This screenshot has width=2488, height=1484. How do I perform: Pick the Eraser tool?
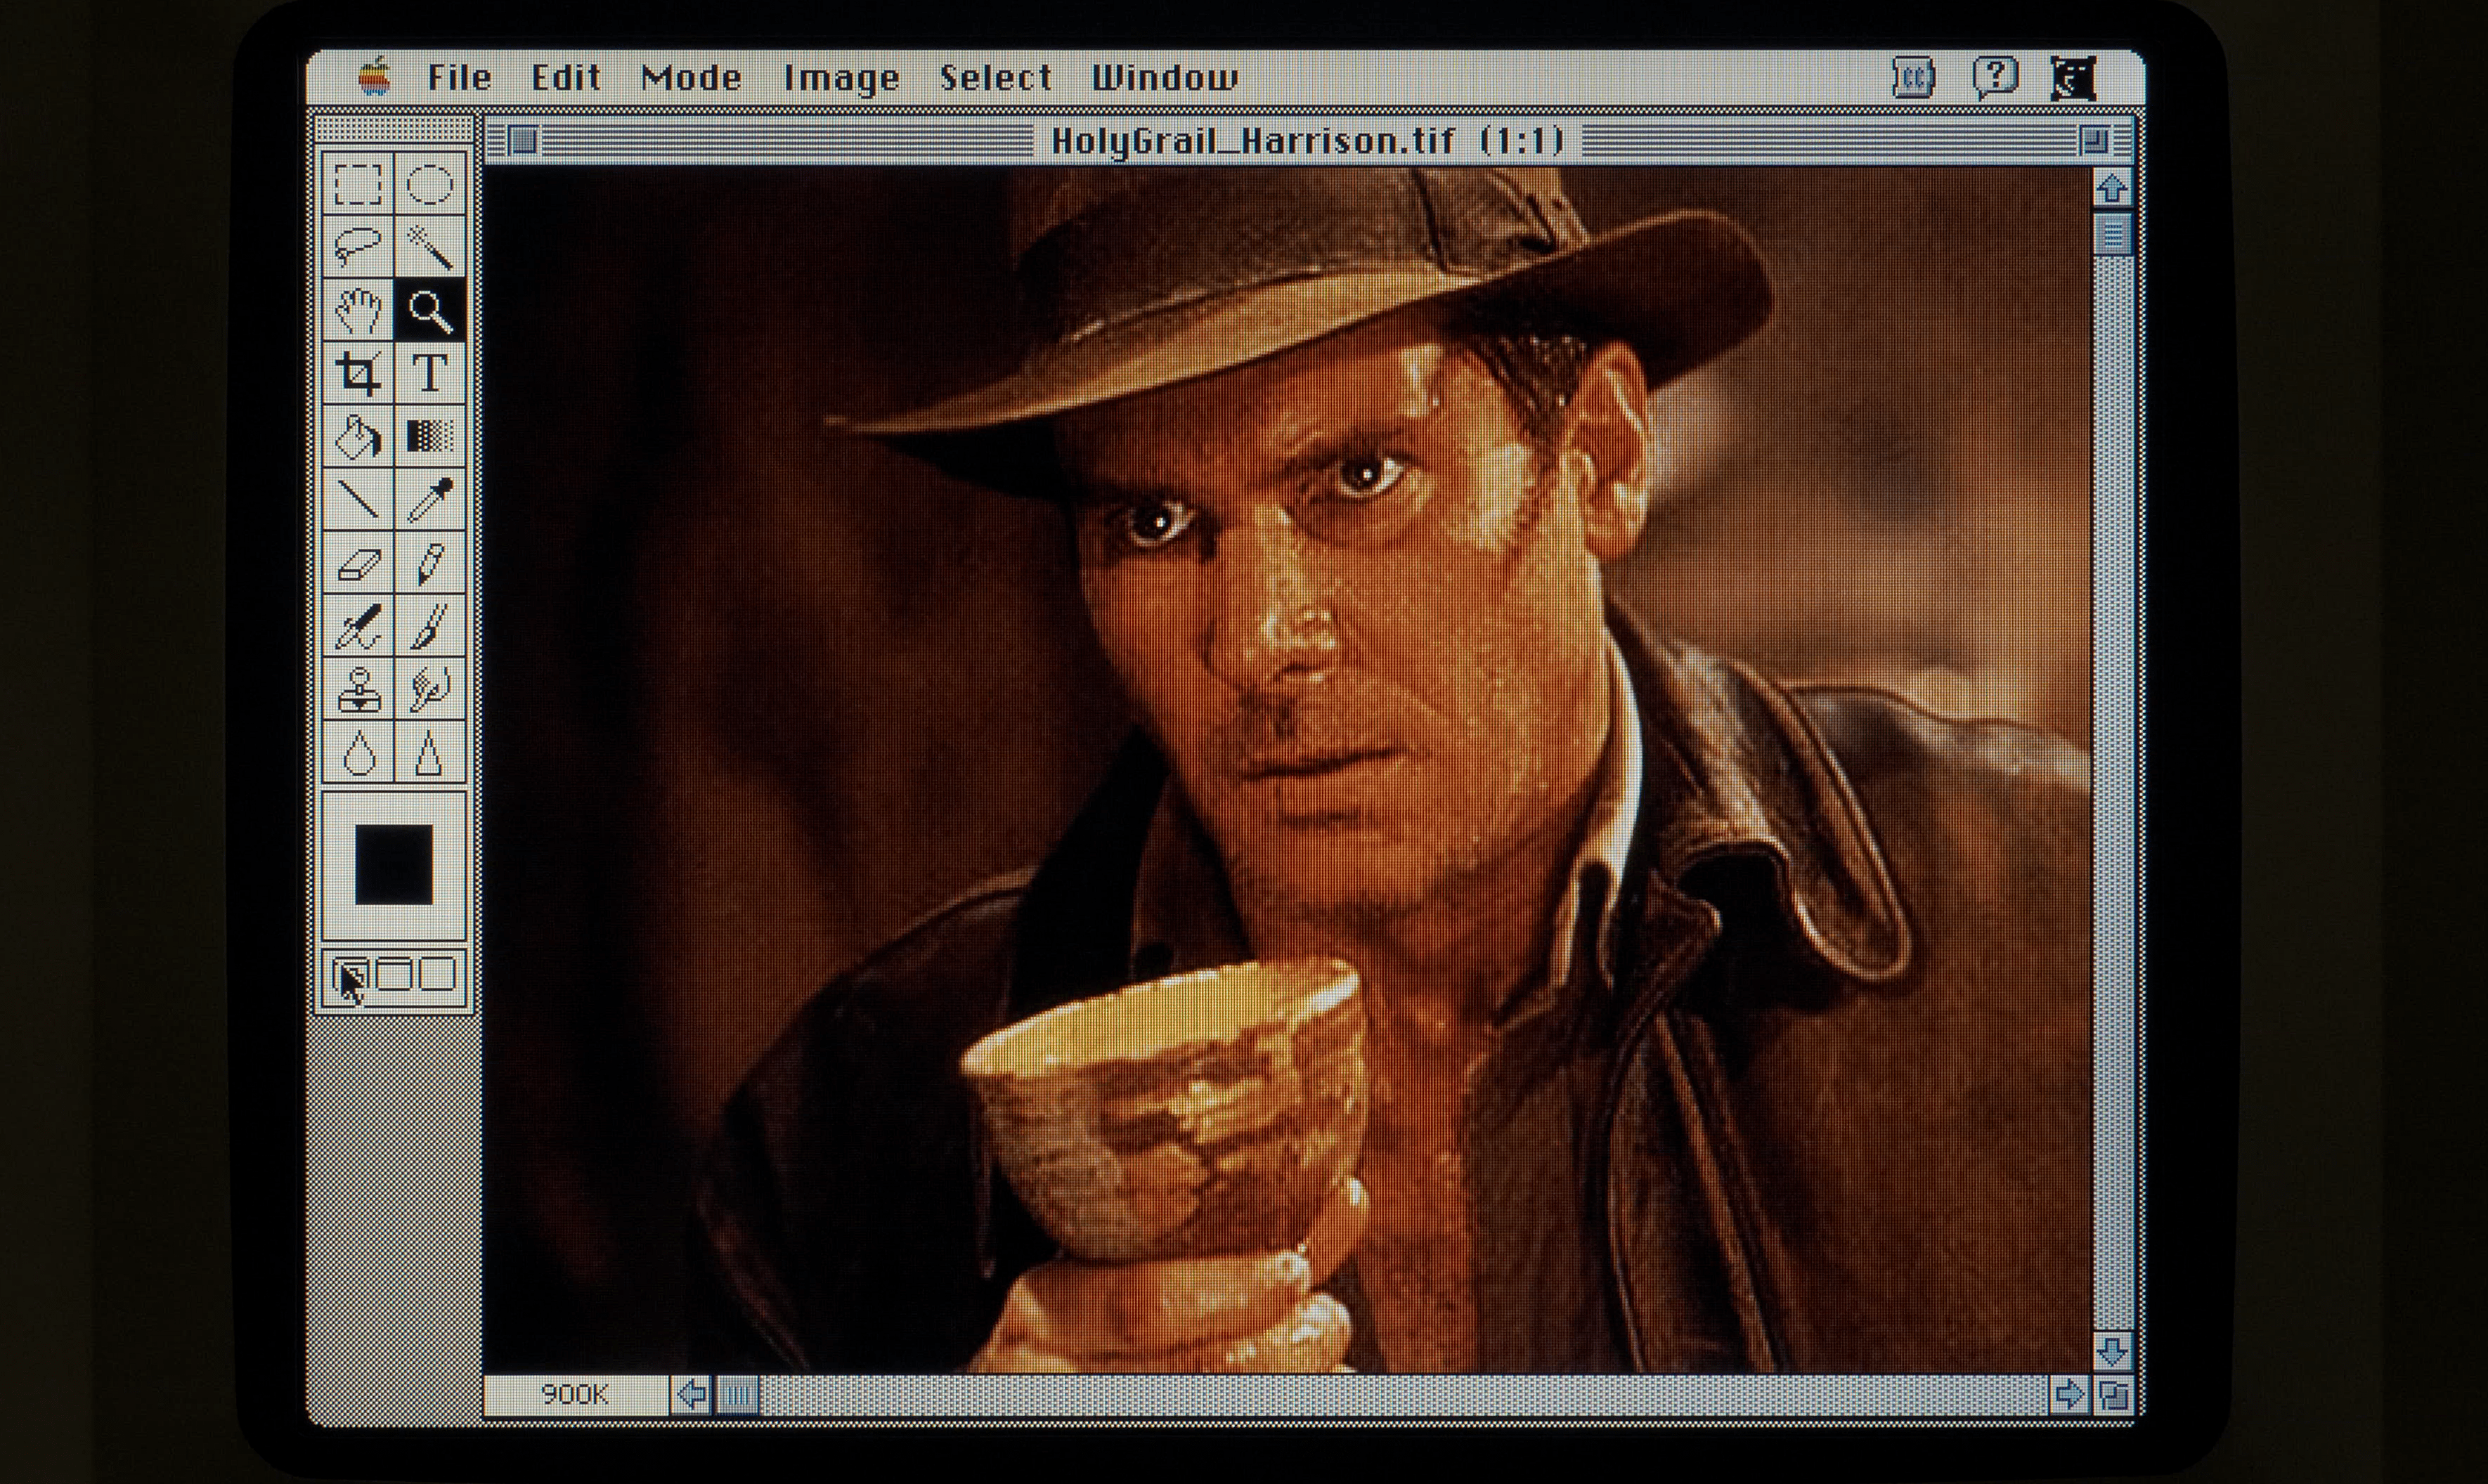358,562
